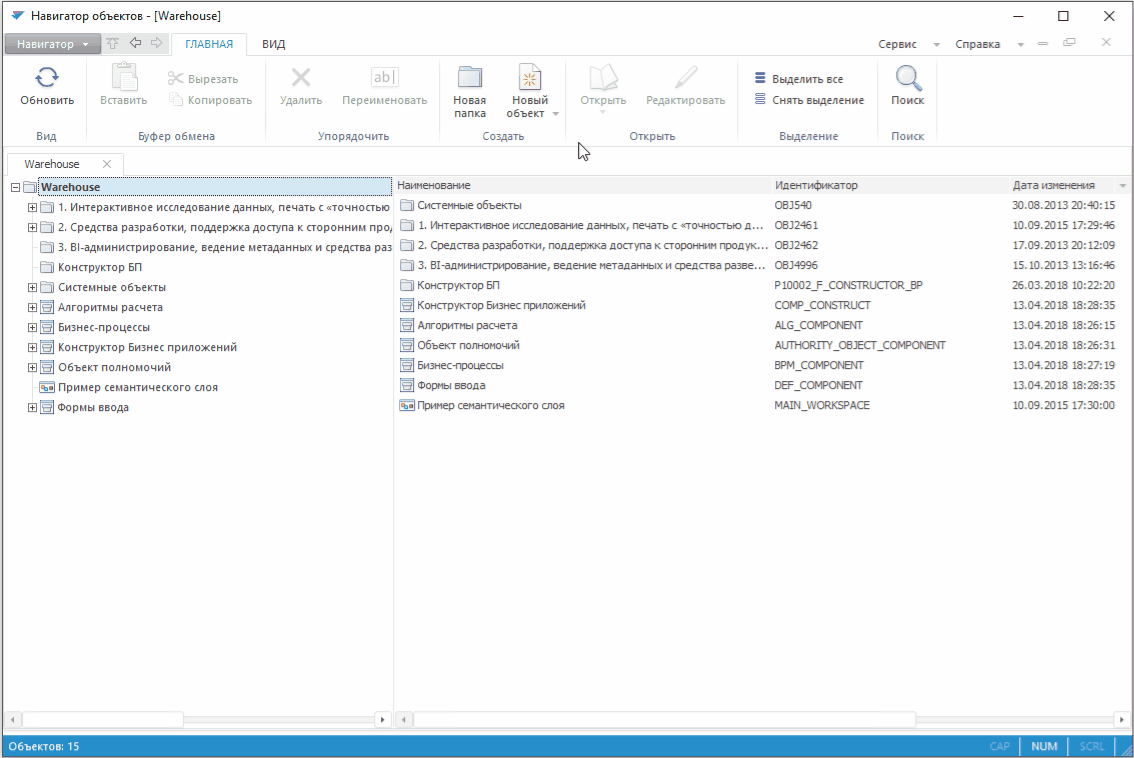The width and height of the screenshot is (1134, 758).
Task: Click the date 30.08.2013 20:40:15
Action: click(1063, 205)
